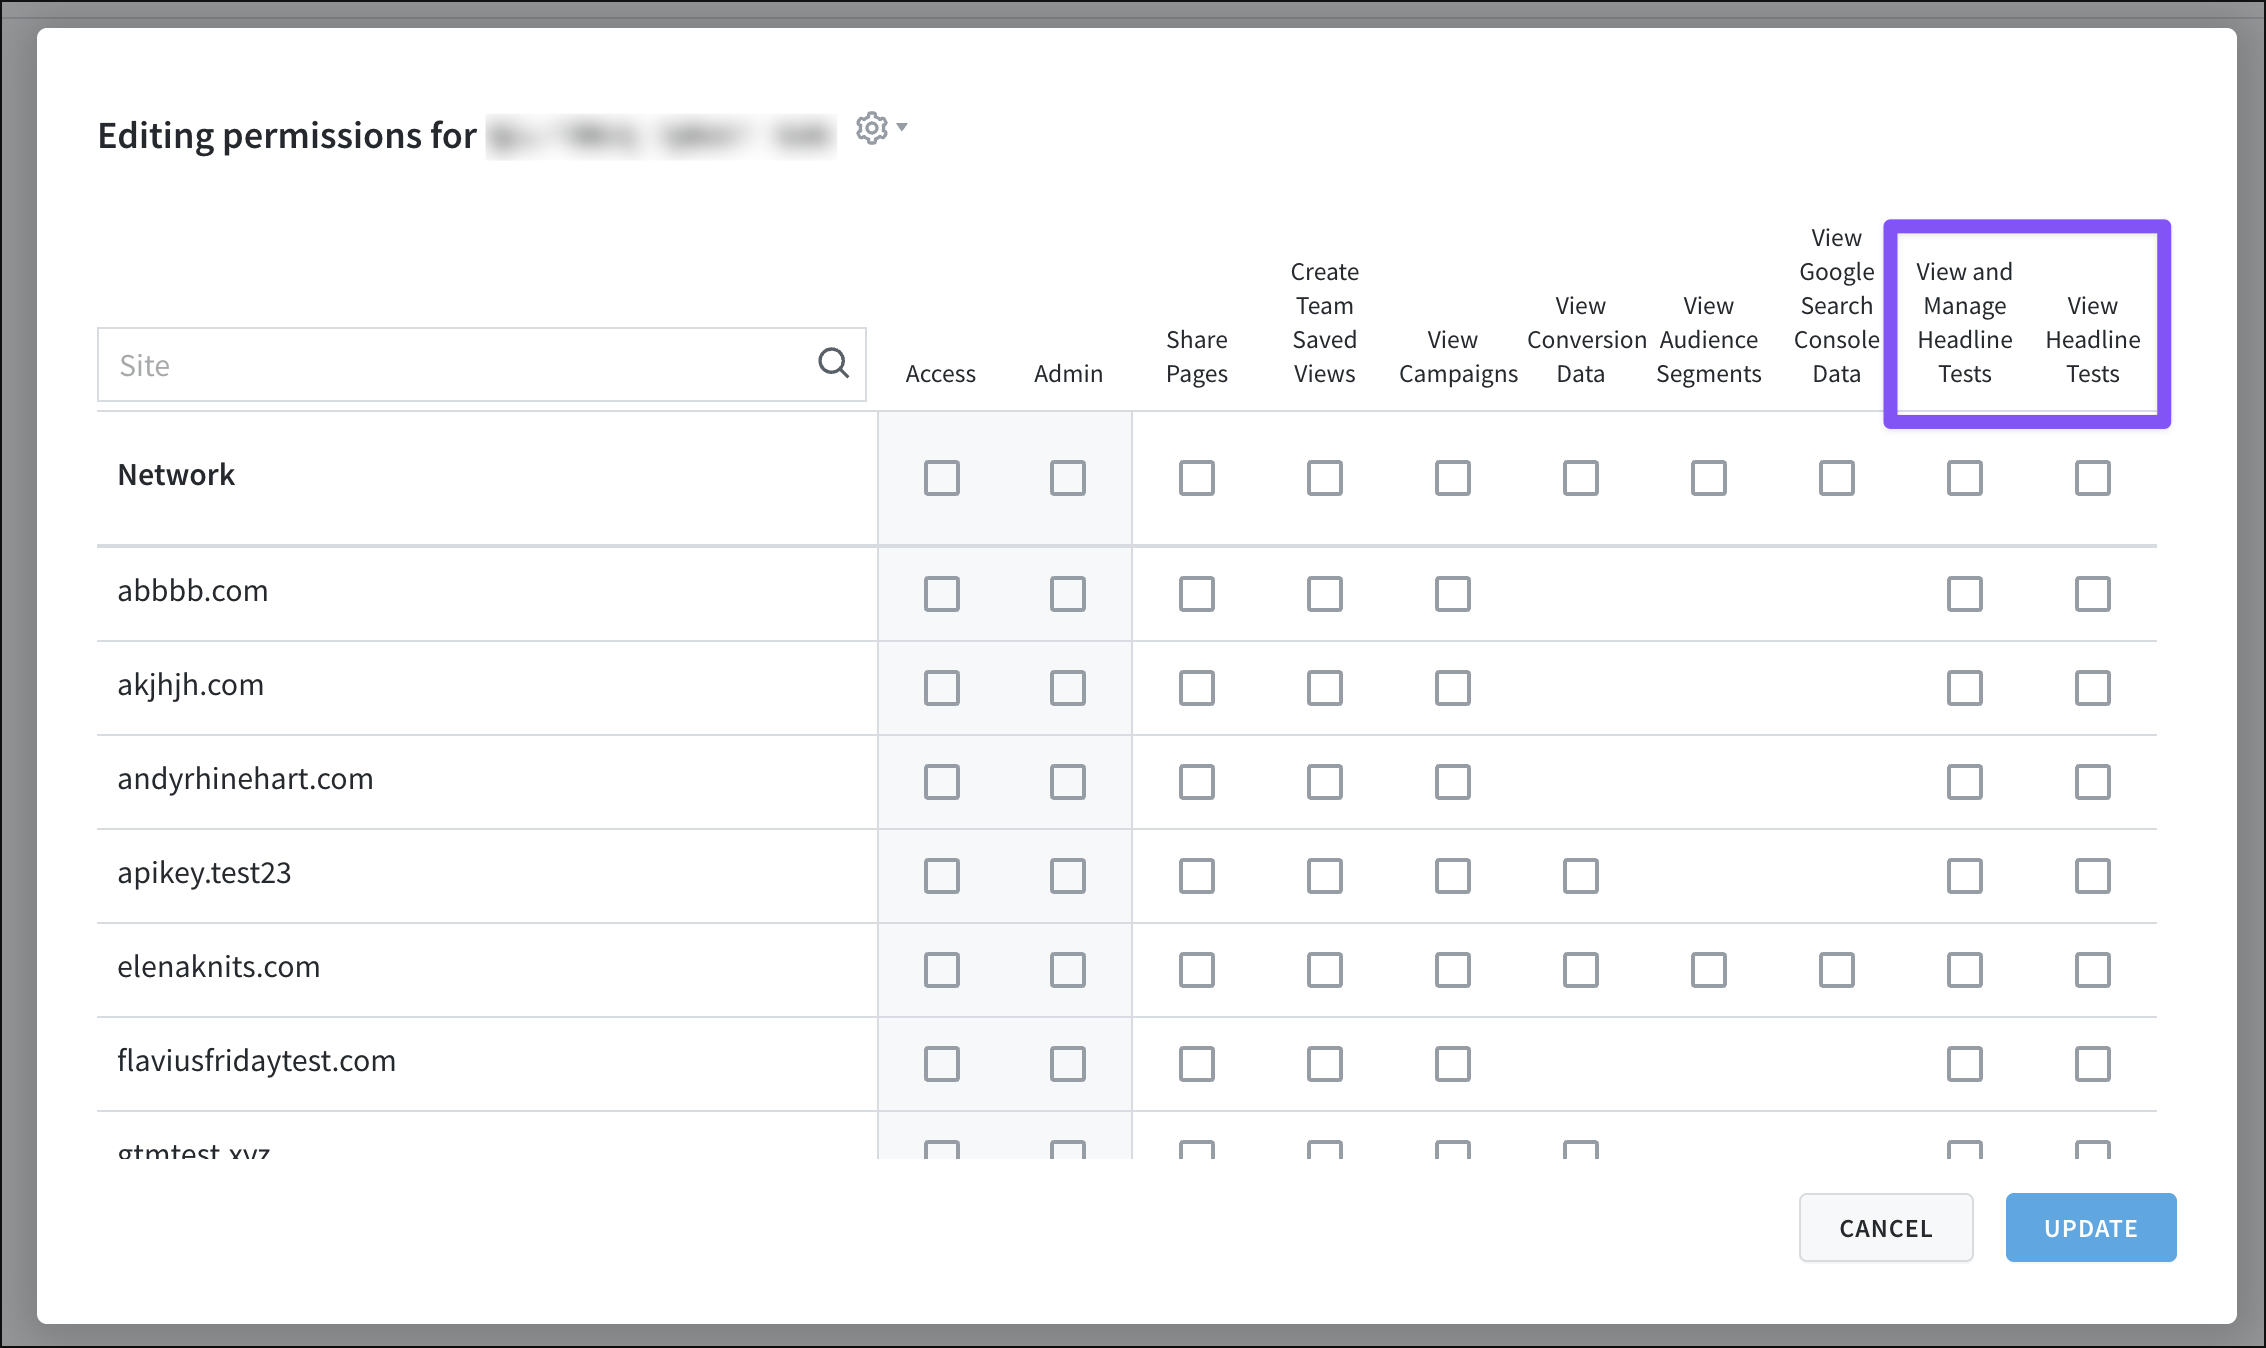Enable Admin for abbbb.com
This screenshot has width=2266, height=1348.
pos(1068,594)
